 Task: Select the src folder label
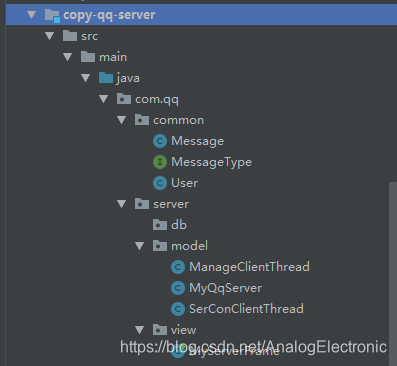click(x=90, y=36)
